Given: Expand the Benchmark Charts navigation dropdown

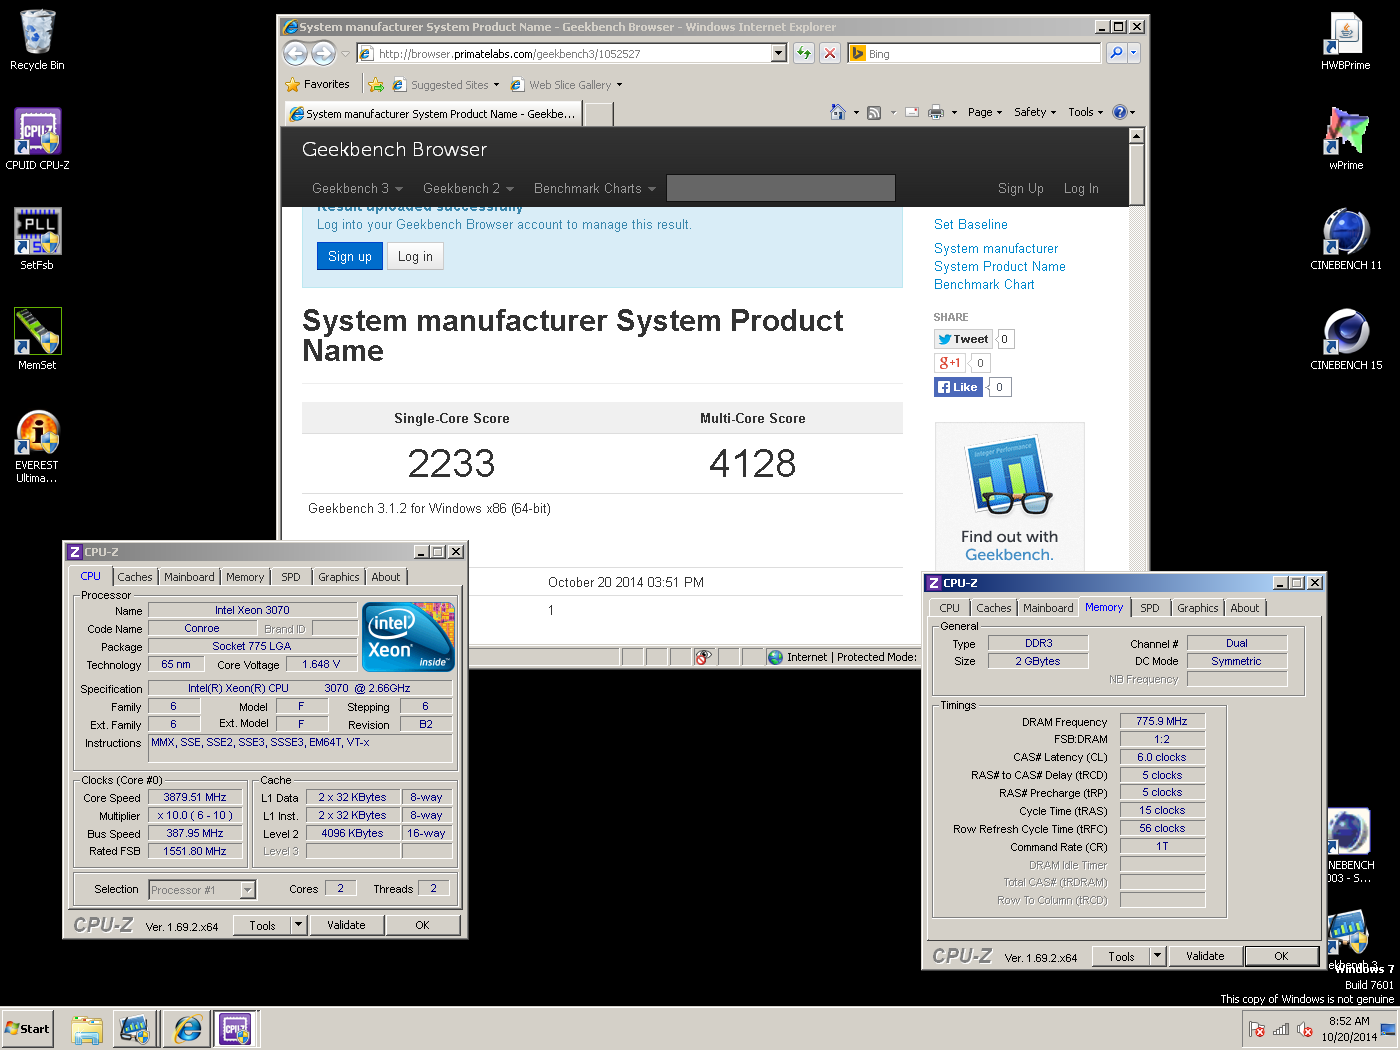Looking at the screenshot, I should click(x=595, y=188).
